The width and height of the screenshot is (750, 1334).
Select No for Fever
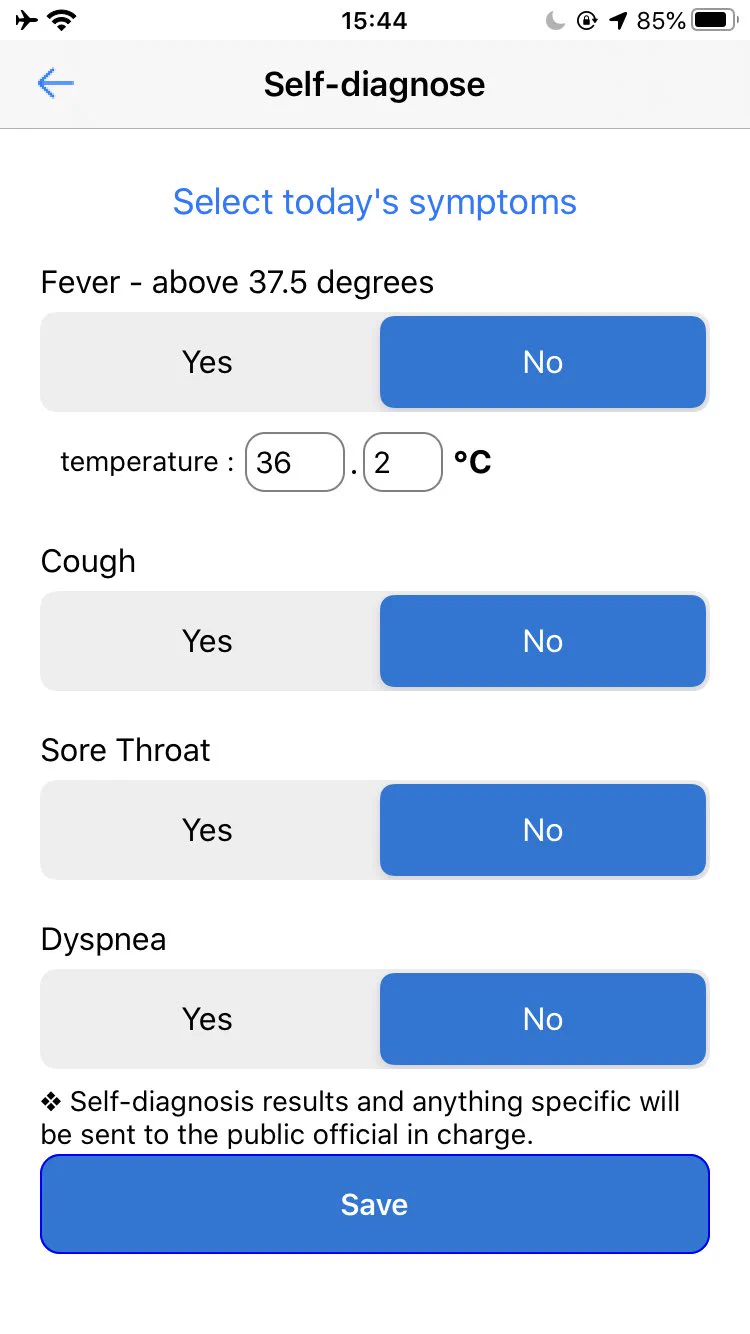pyautogui.click(x=543, y=362)
